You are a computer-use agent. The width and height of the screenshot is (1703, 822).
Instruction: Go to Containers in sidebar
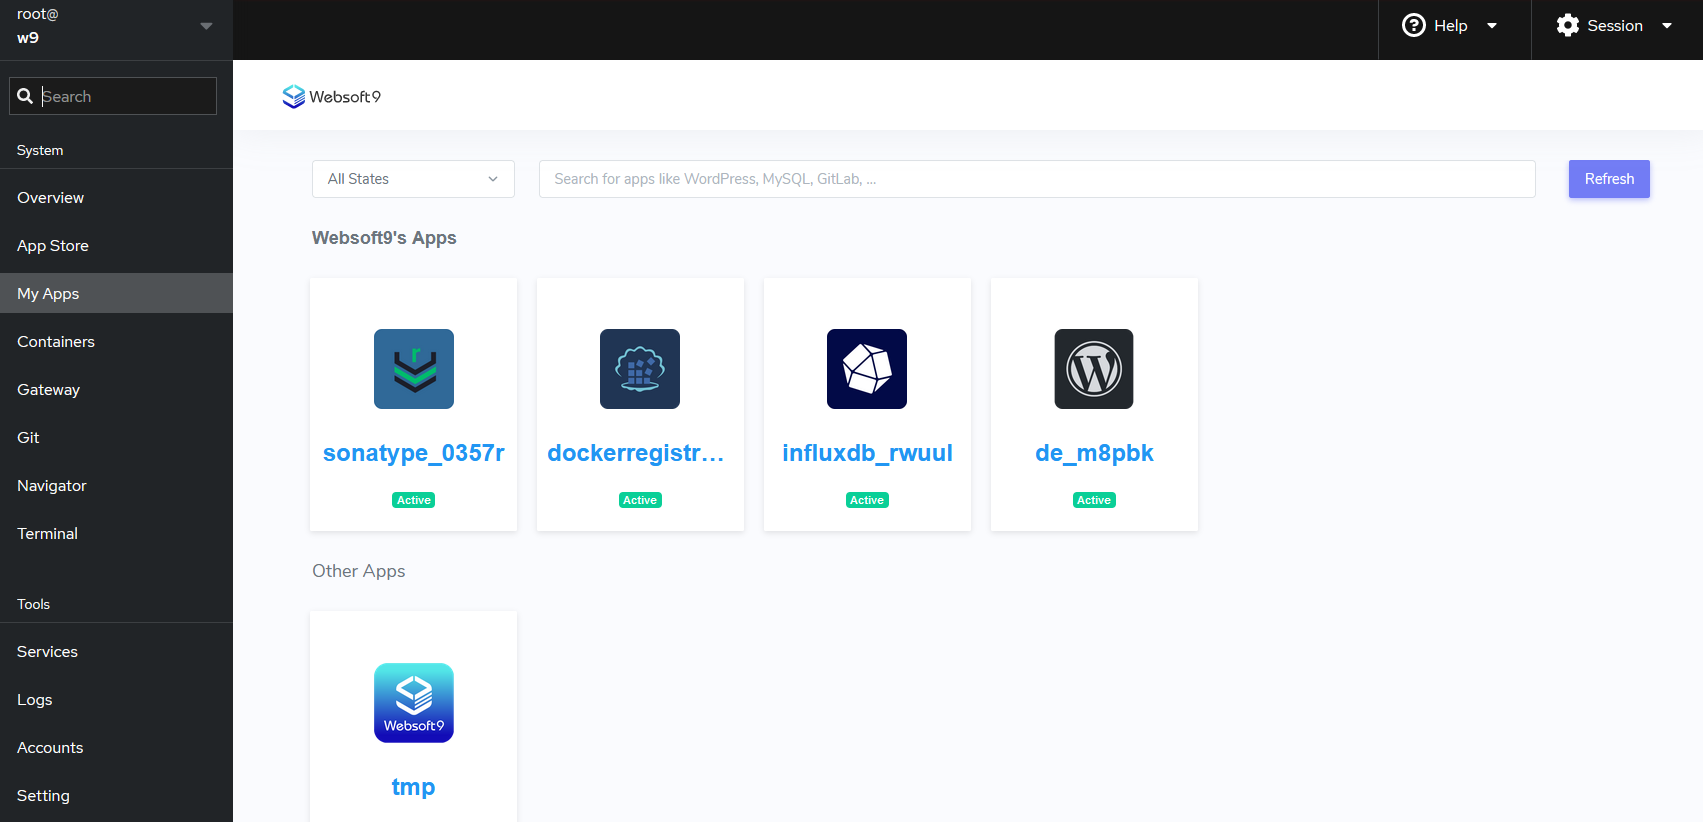click(x=56, y=342)
